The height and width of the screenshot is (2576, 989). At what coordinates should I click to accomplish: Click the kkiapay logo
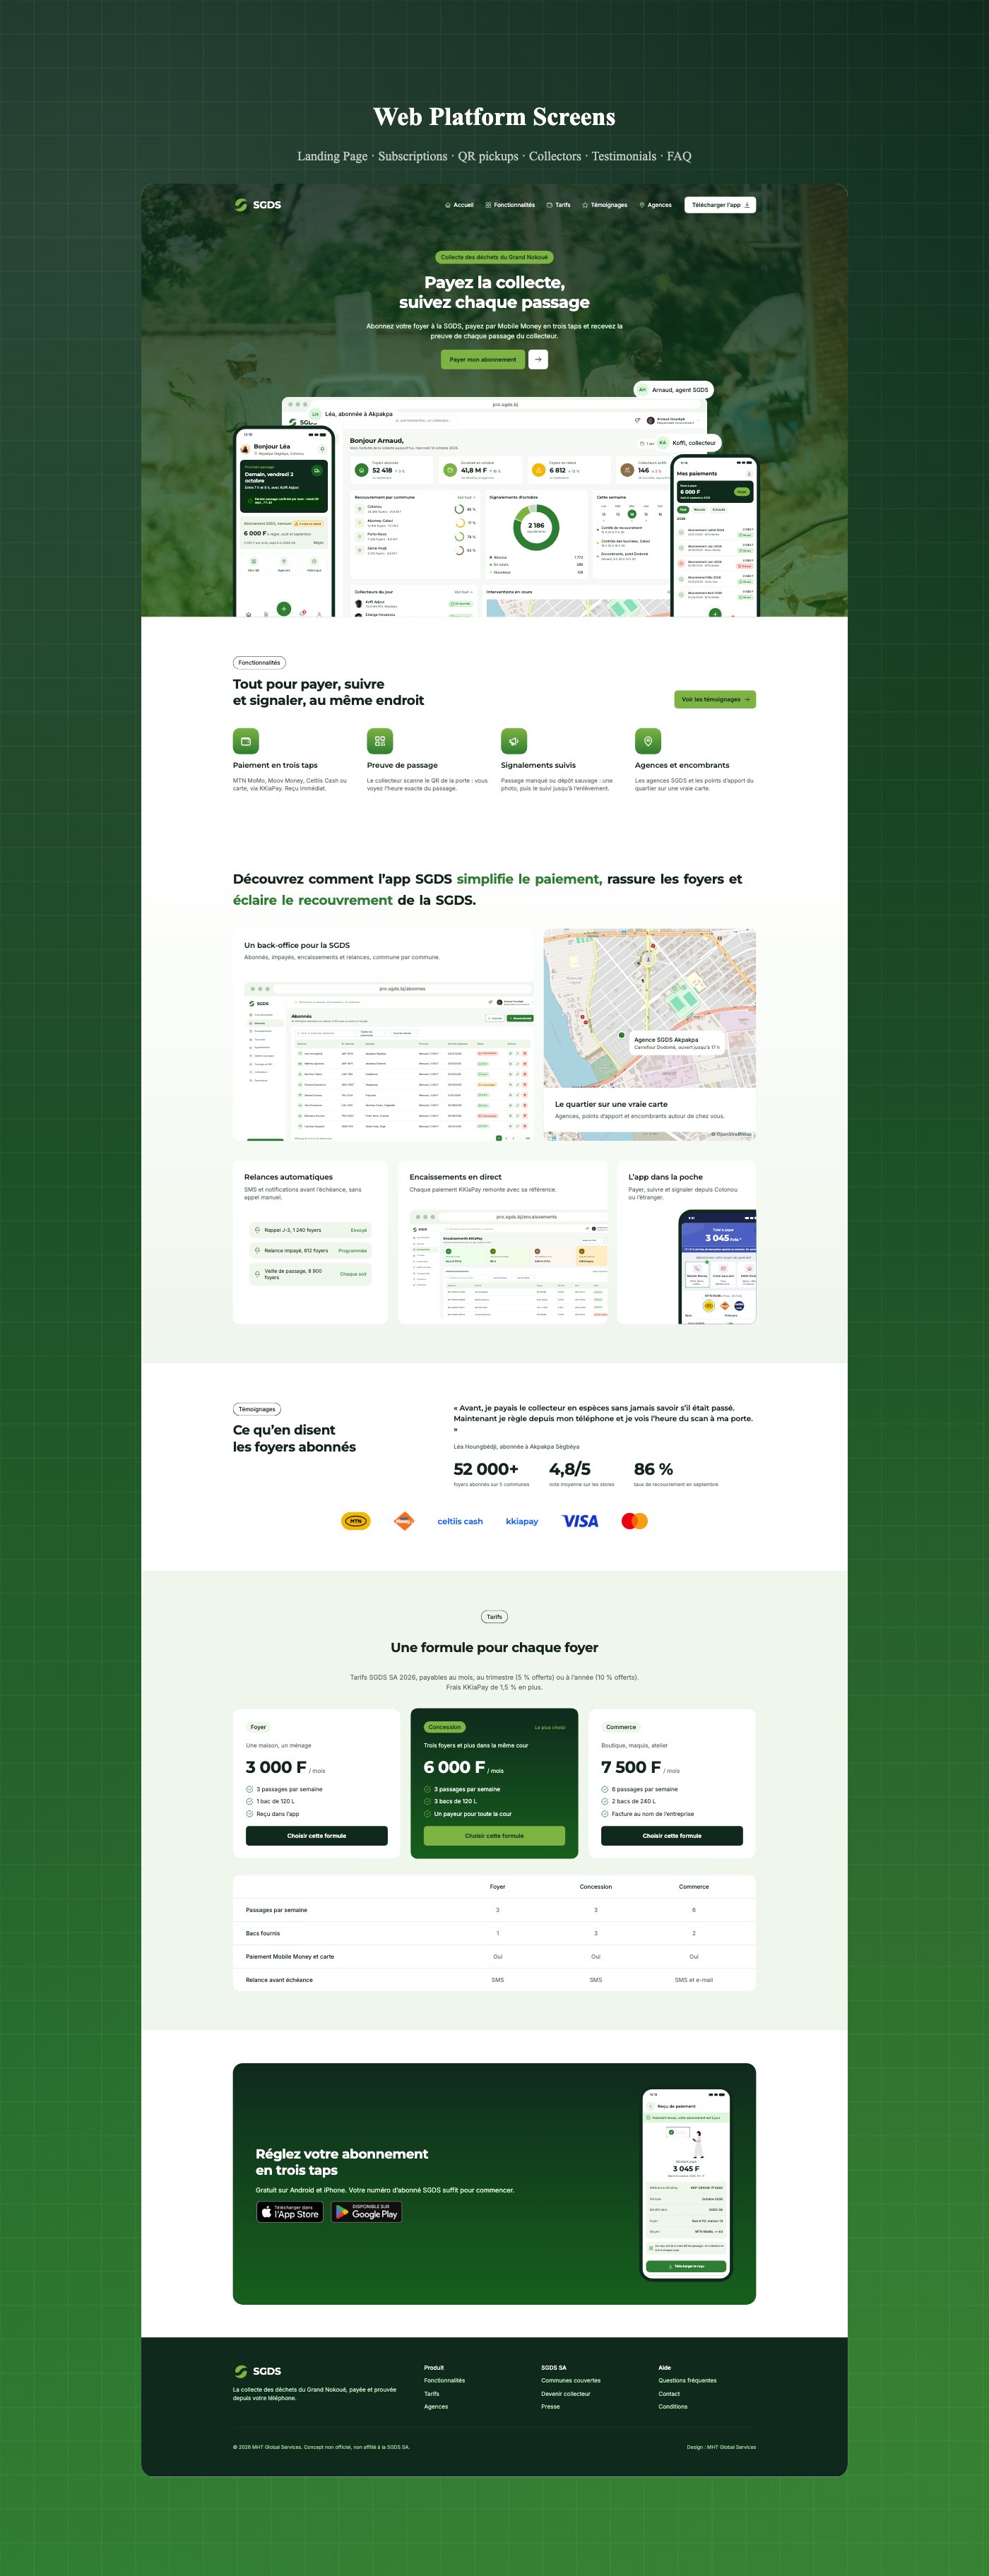click(522, 1521)
